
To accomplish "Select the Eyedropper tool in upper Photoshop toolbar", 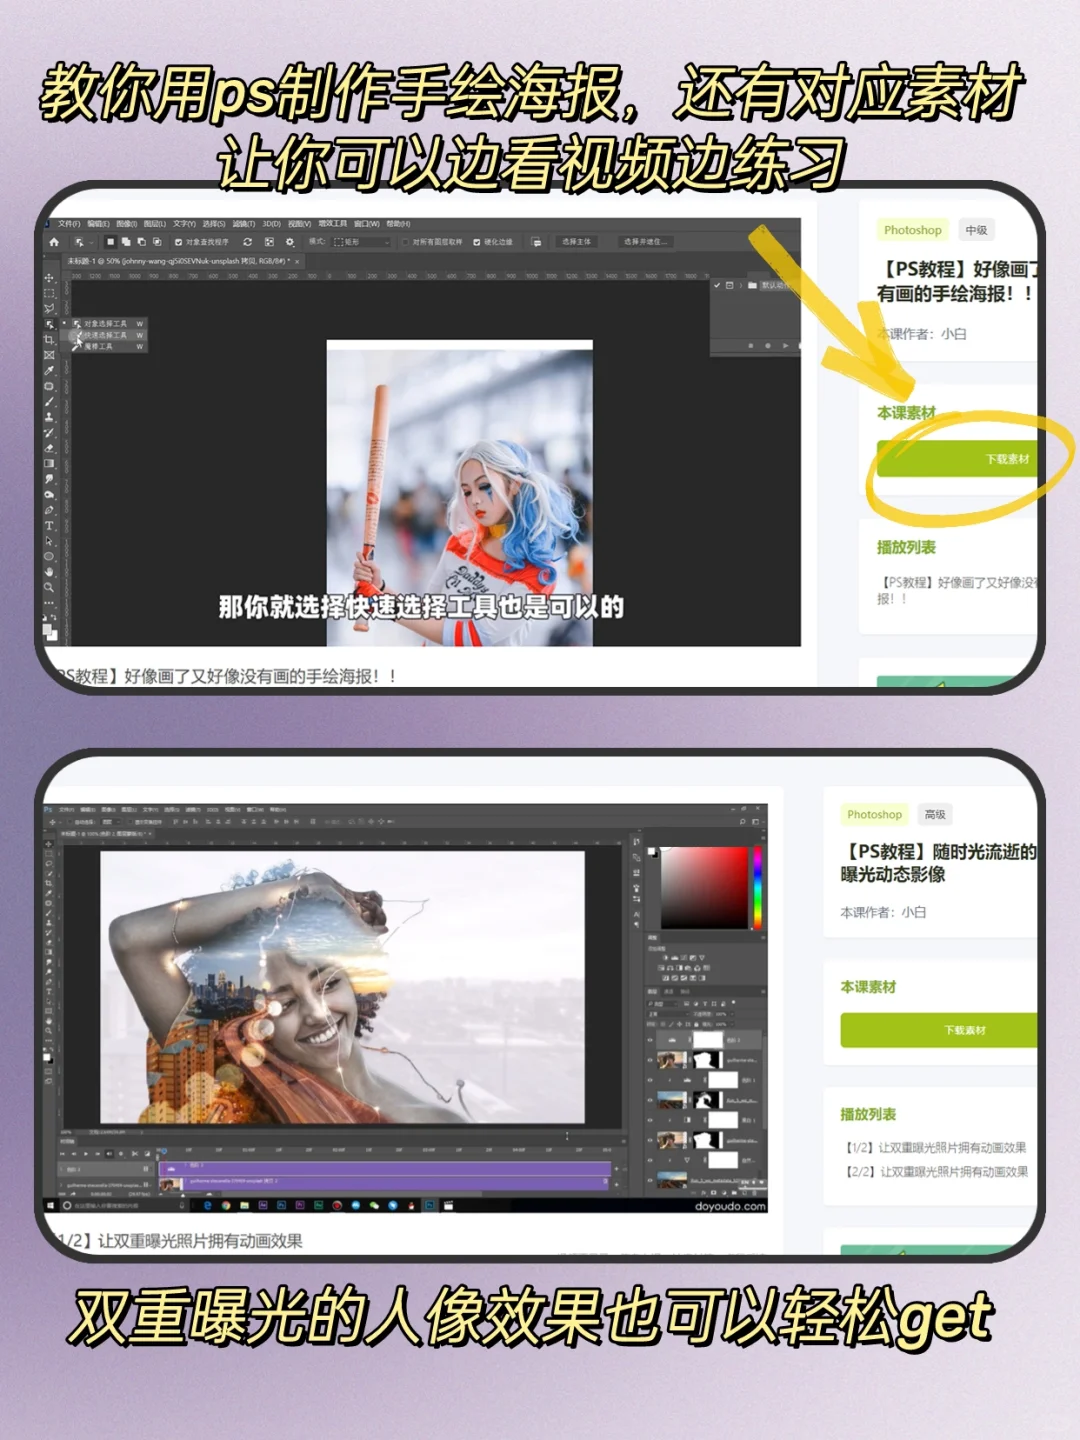I will coord(49,371).
